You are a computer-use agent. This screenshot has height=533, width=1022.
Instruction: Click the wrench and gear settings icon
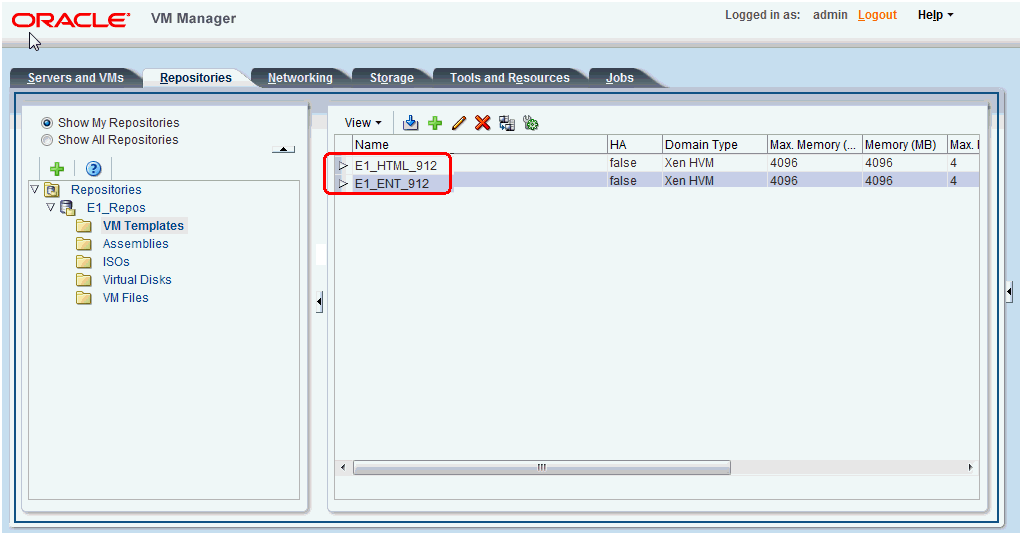pyautogui.click(x=531, y=122)
